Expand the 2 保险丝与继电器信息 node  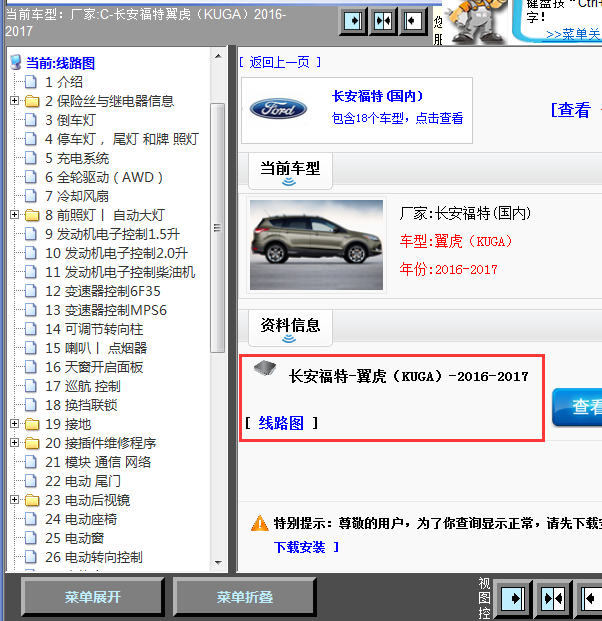(14, 101)
